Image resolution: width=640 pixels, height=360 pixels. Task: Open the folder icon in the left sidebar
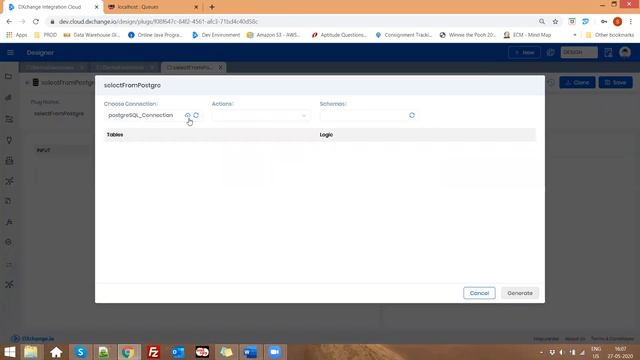pos(9,76)
